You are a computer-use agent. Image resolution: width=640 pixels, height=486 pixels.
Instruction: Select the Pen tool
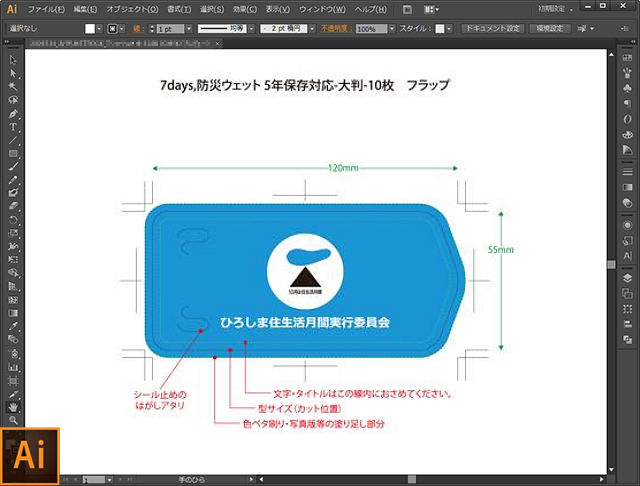[13, 114]
